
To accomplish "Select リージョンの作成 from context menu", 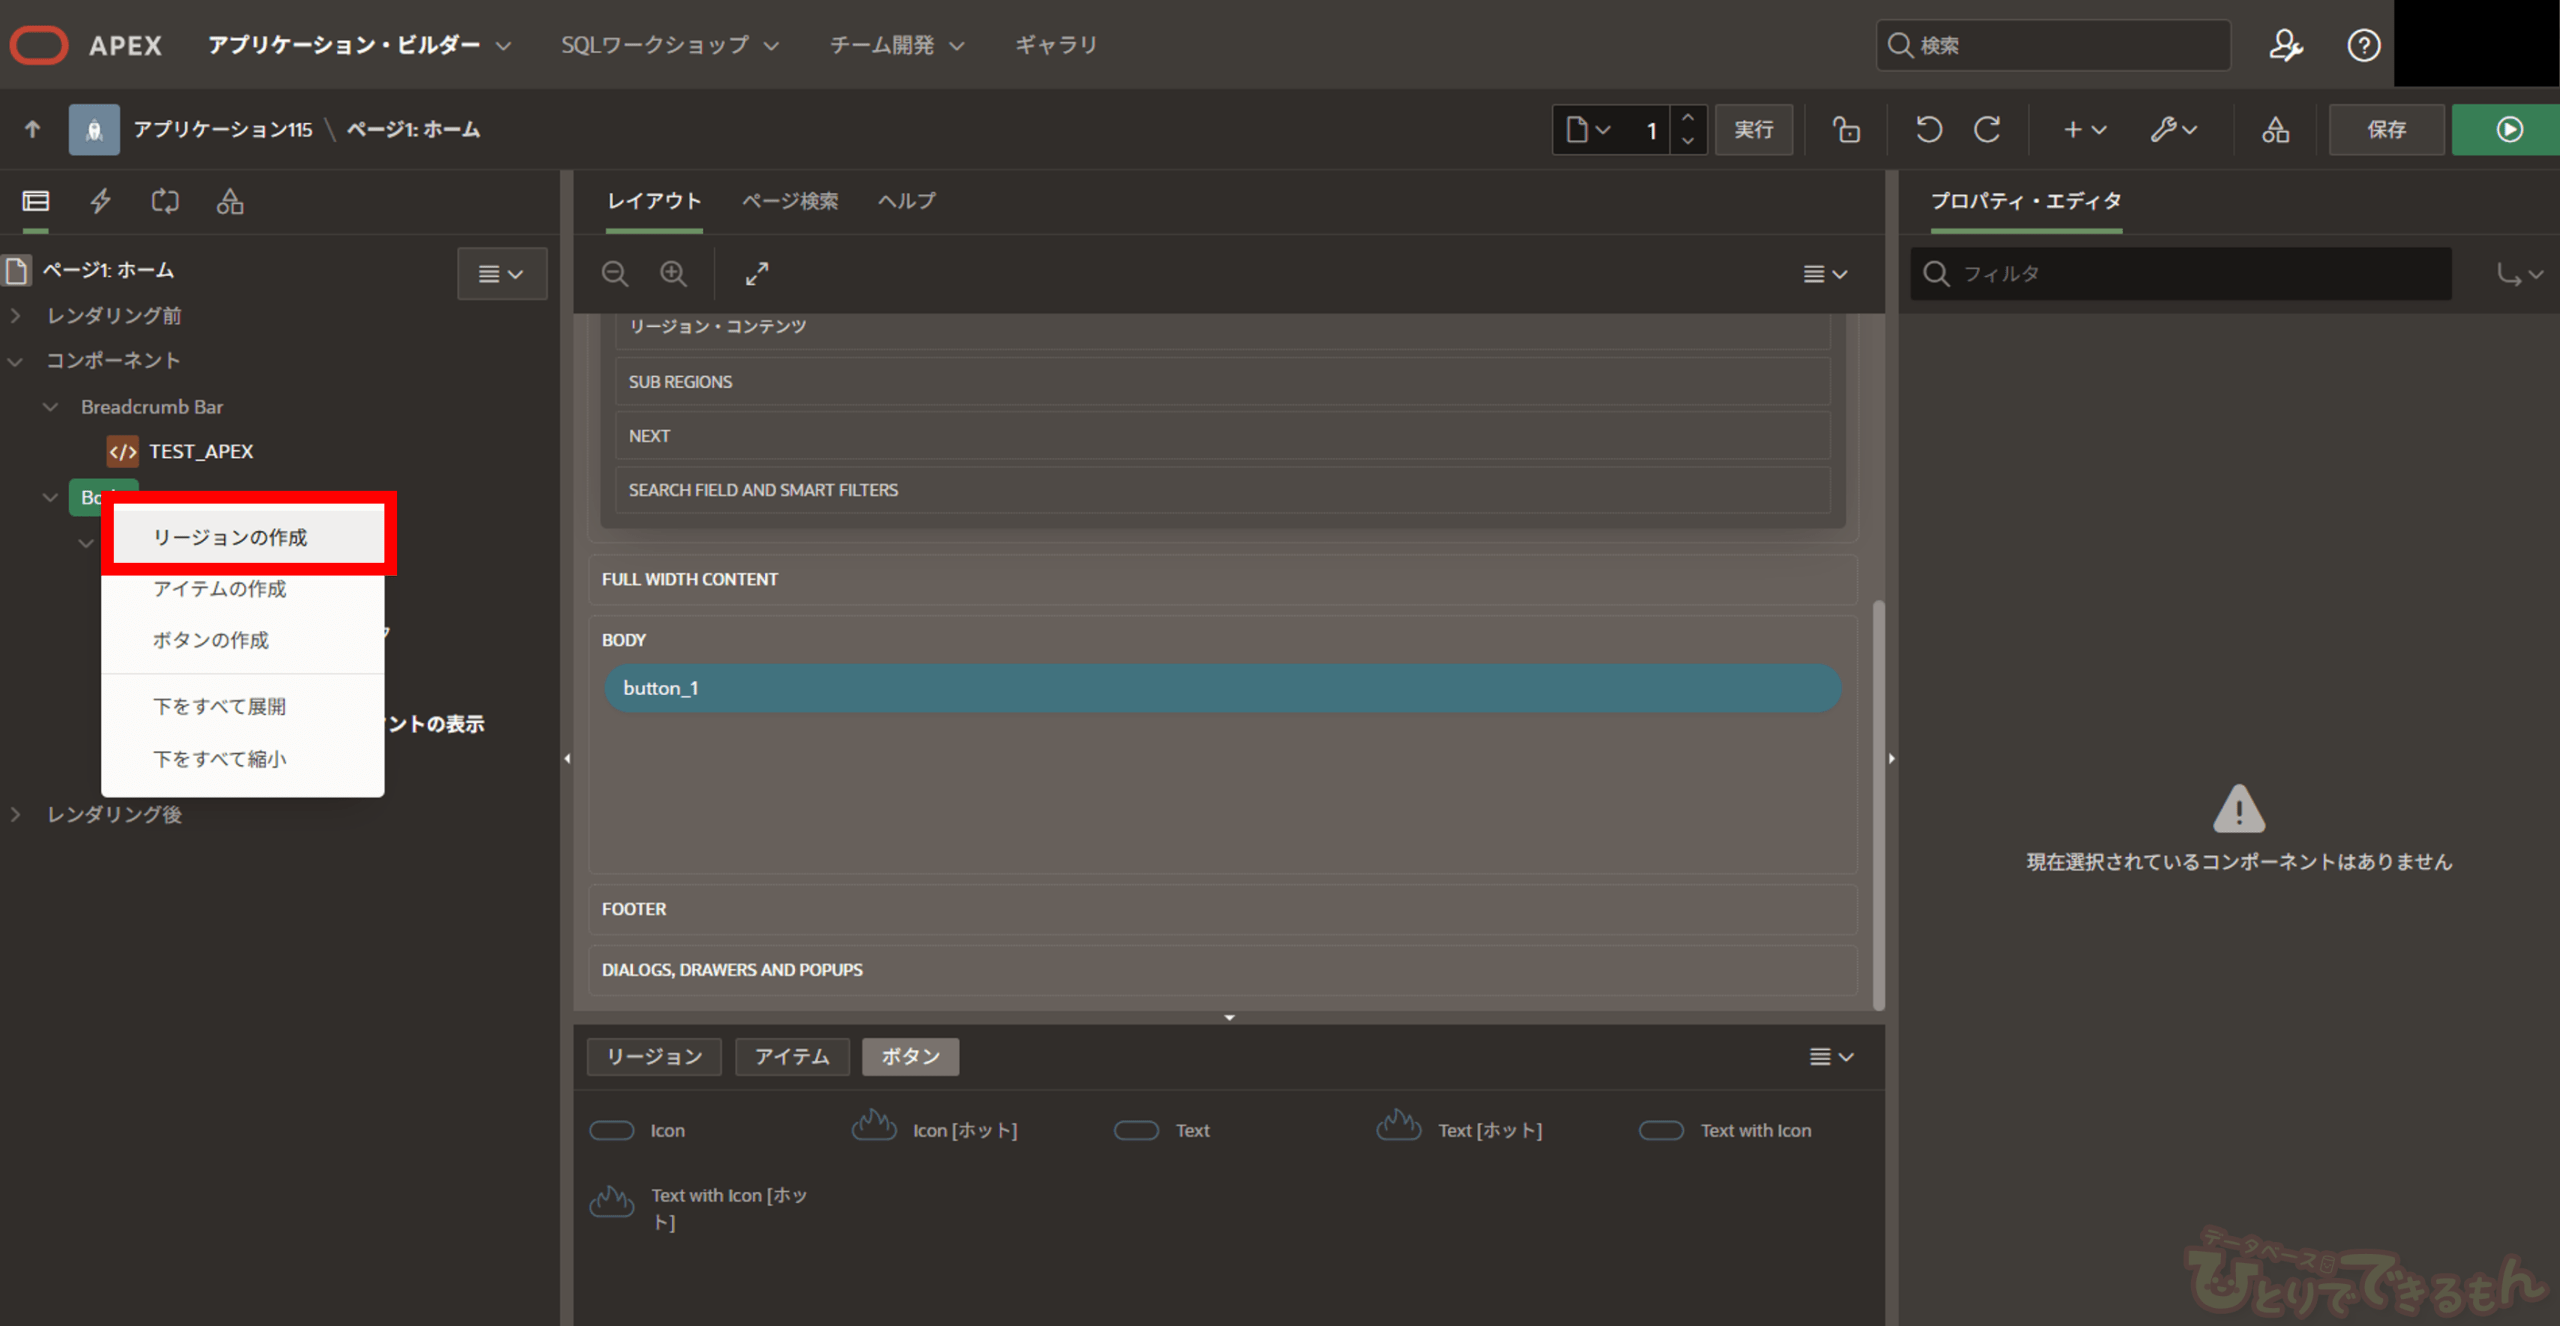I will tap(230, 537).
